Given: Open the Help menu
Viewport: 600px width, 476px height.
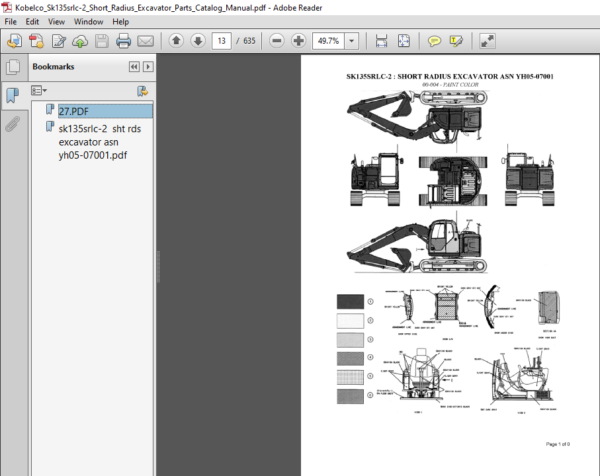Looking at the screenshot, I should [x=121, y=22].
